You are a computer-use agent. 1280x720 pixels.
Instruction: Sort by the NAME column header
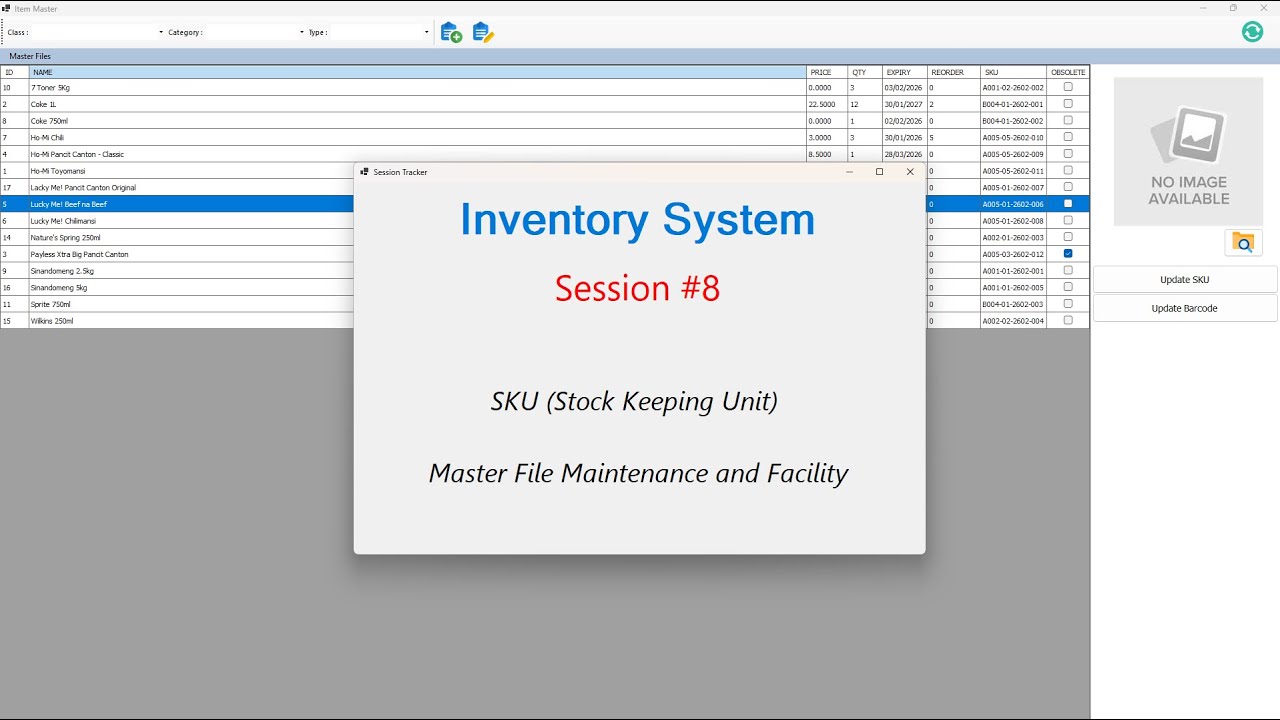[418, 72]
